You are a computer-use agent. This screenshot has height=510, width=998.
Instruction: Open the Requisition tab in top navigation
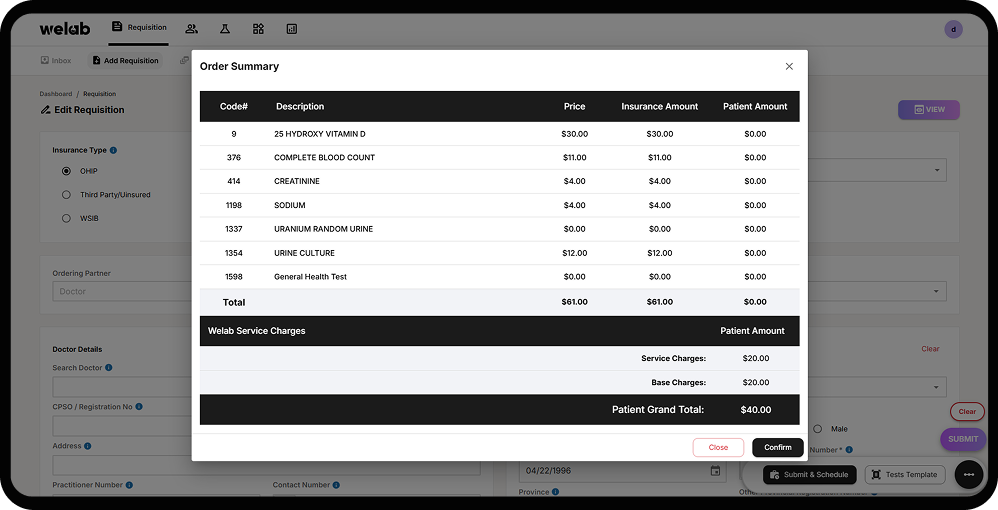point(139,27)
